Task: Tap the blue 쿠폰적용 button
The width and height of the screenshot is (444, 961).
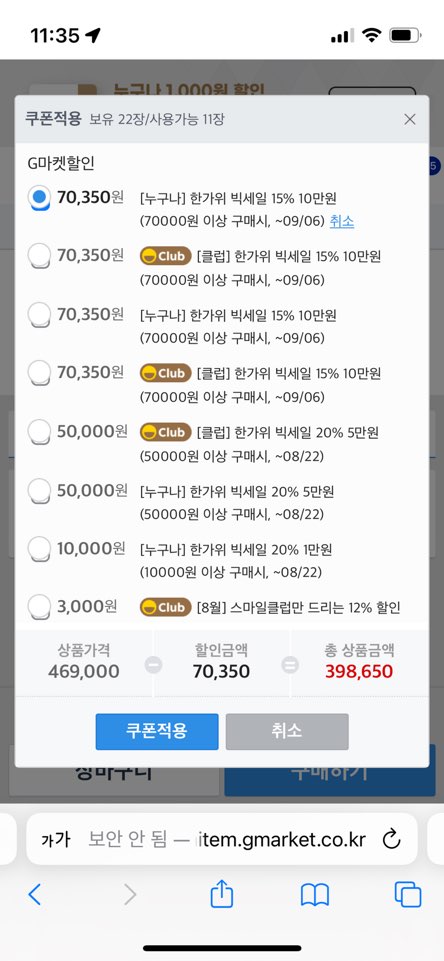Action: point(157,731)
